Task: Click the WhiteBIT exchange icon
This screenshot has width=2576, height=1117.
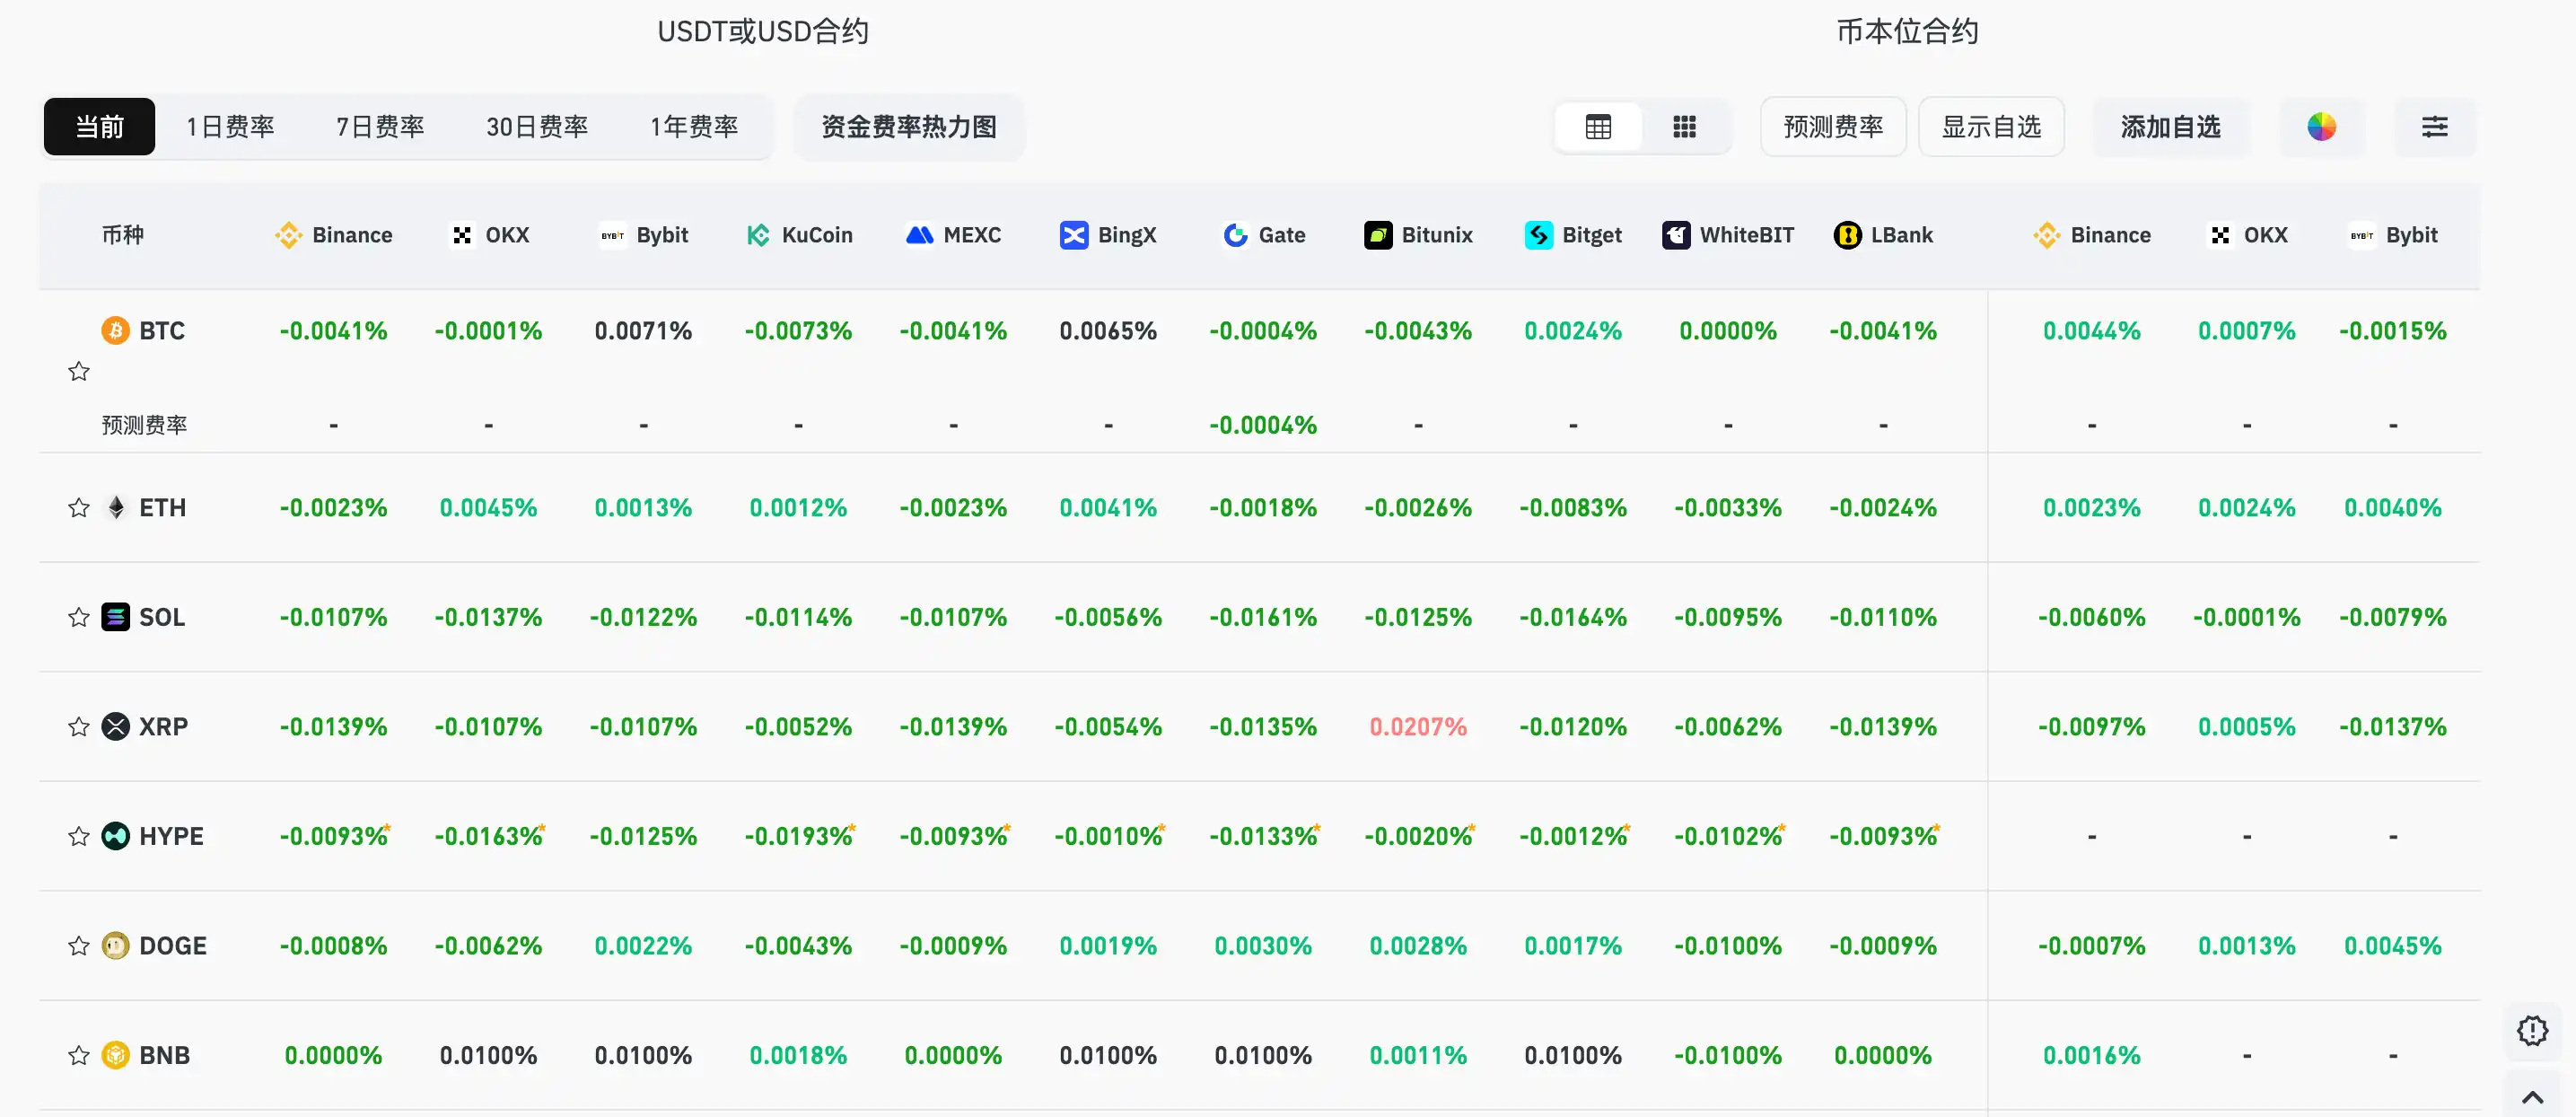Action: [x=1676, y=235]
